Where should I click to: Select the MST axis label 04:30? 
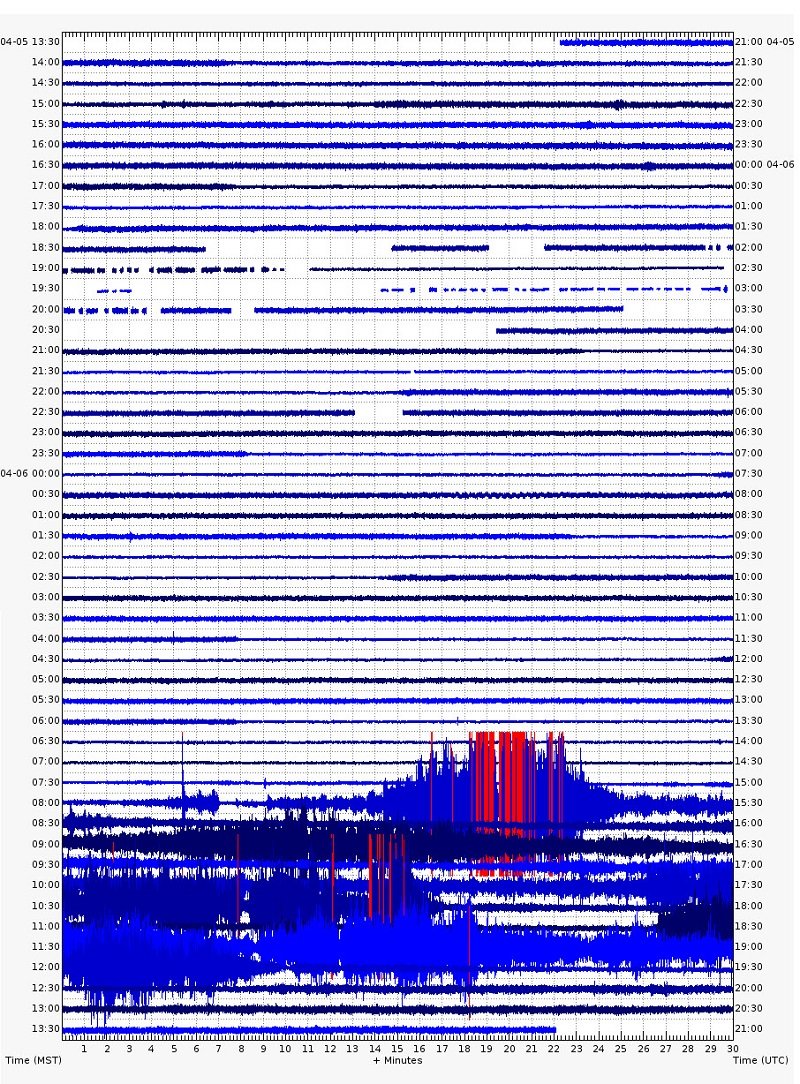point(46,658)
